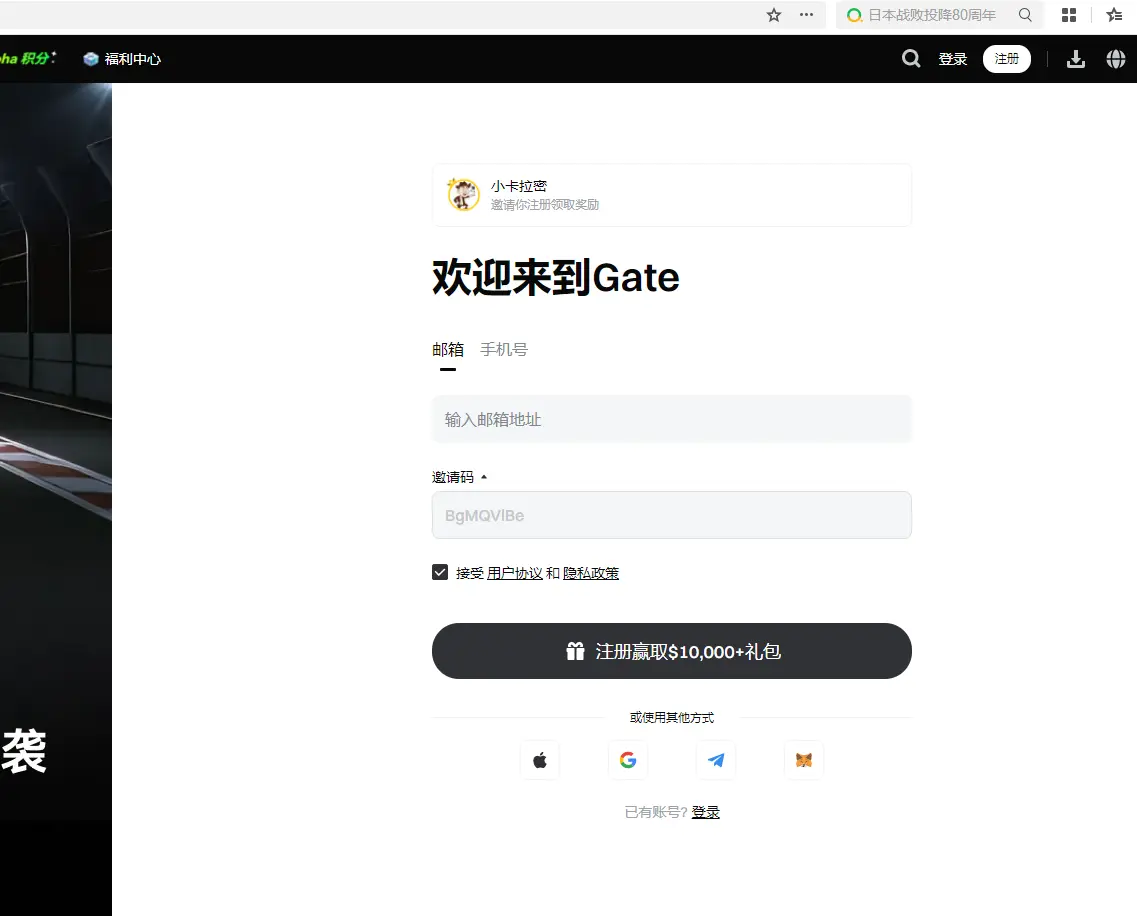Image resolution: width=1137 pixels, height=916 pixels.
Task: Click the 邀请你注册领取奖励 text
Action: tap(545, 205)
